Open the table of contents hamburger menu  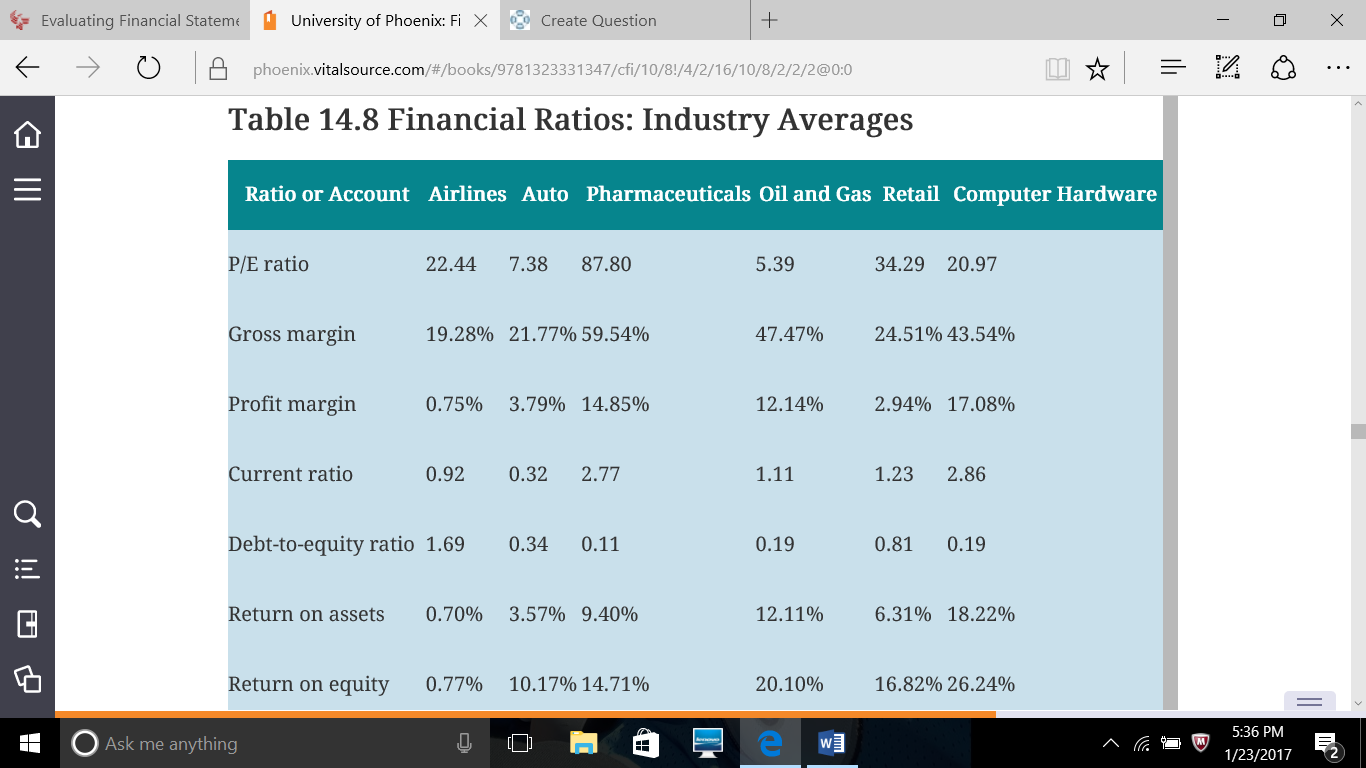(x=27, y=190)
